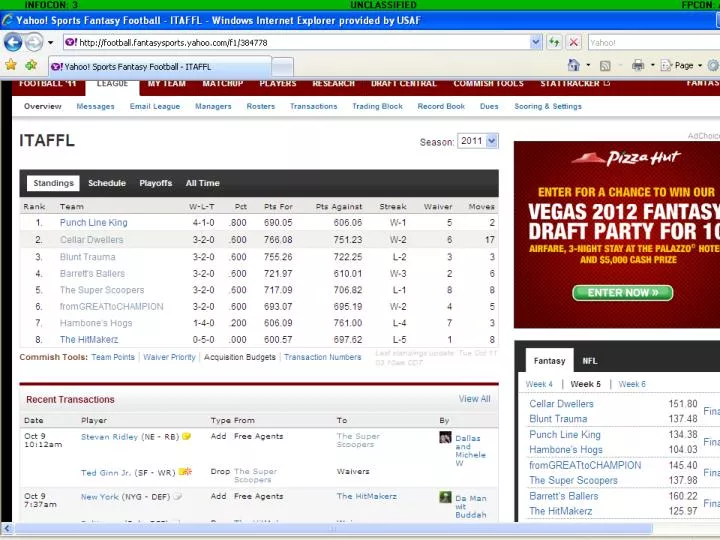Open Cellar Dwellers in the scoreboard

coord(562,404)
